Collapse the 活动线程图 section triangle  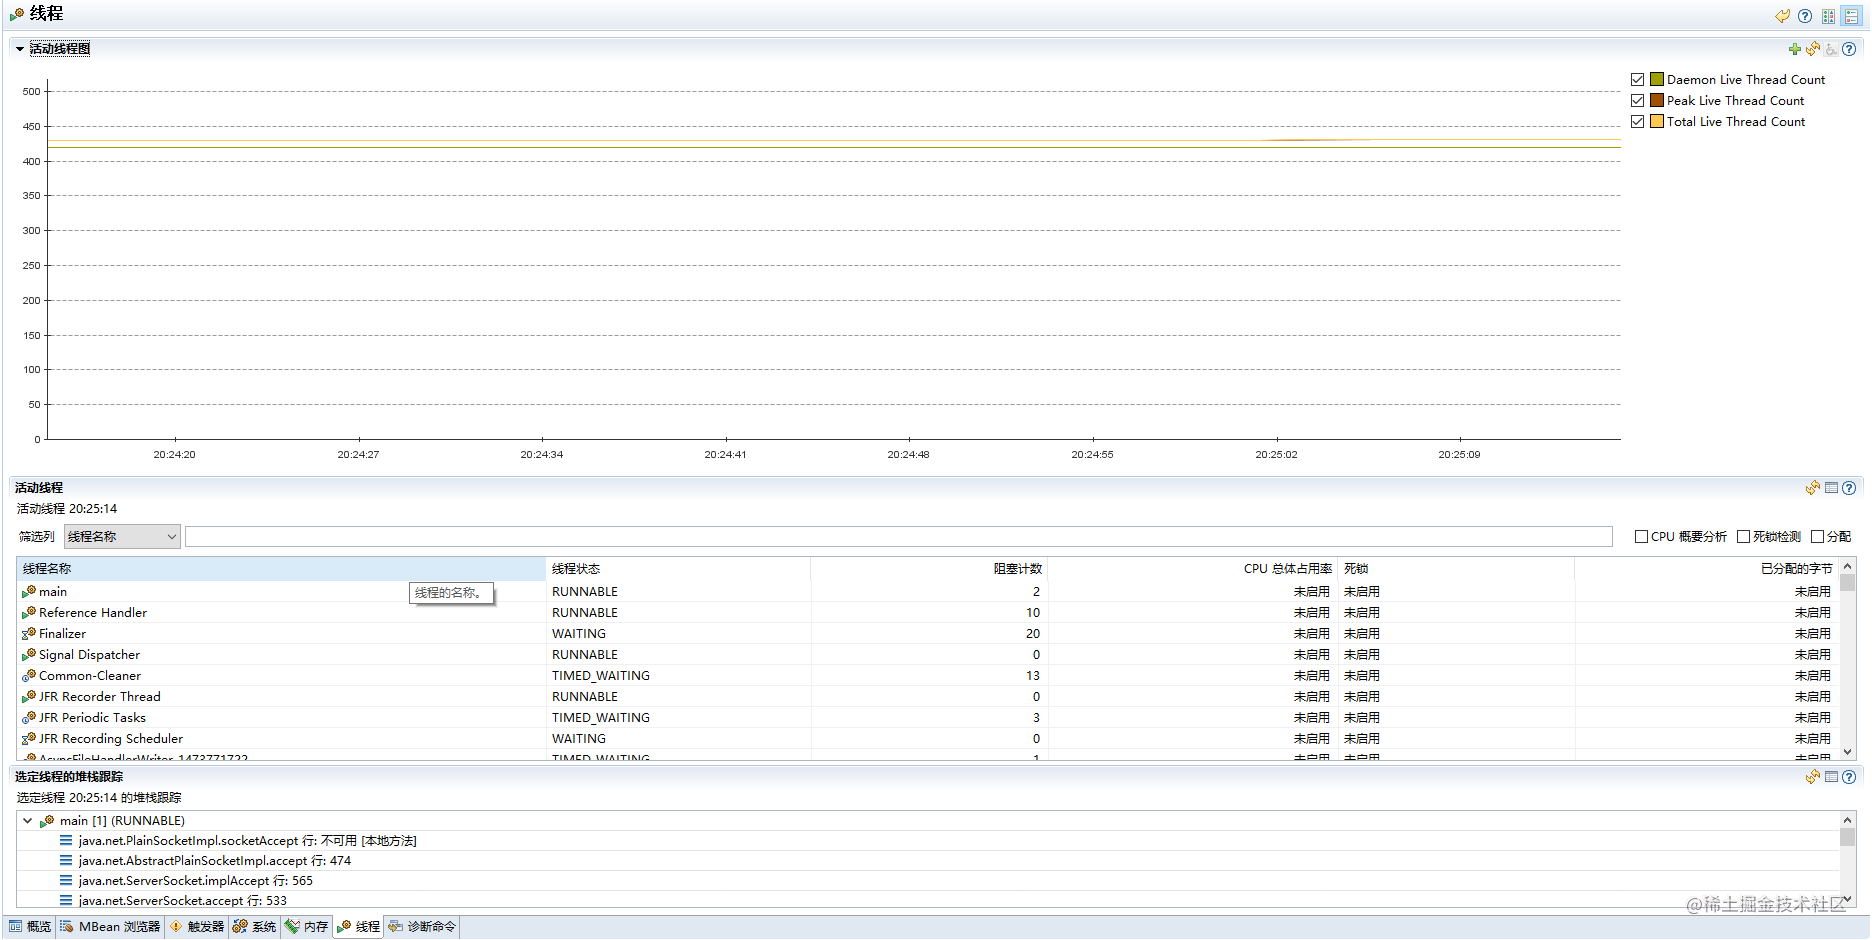20,49
